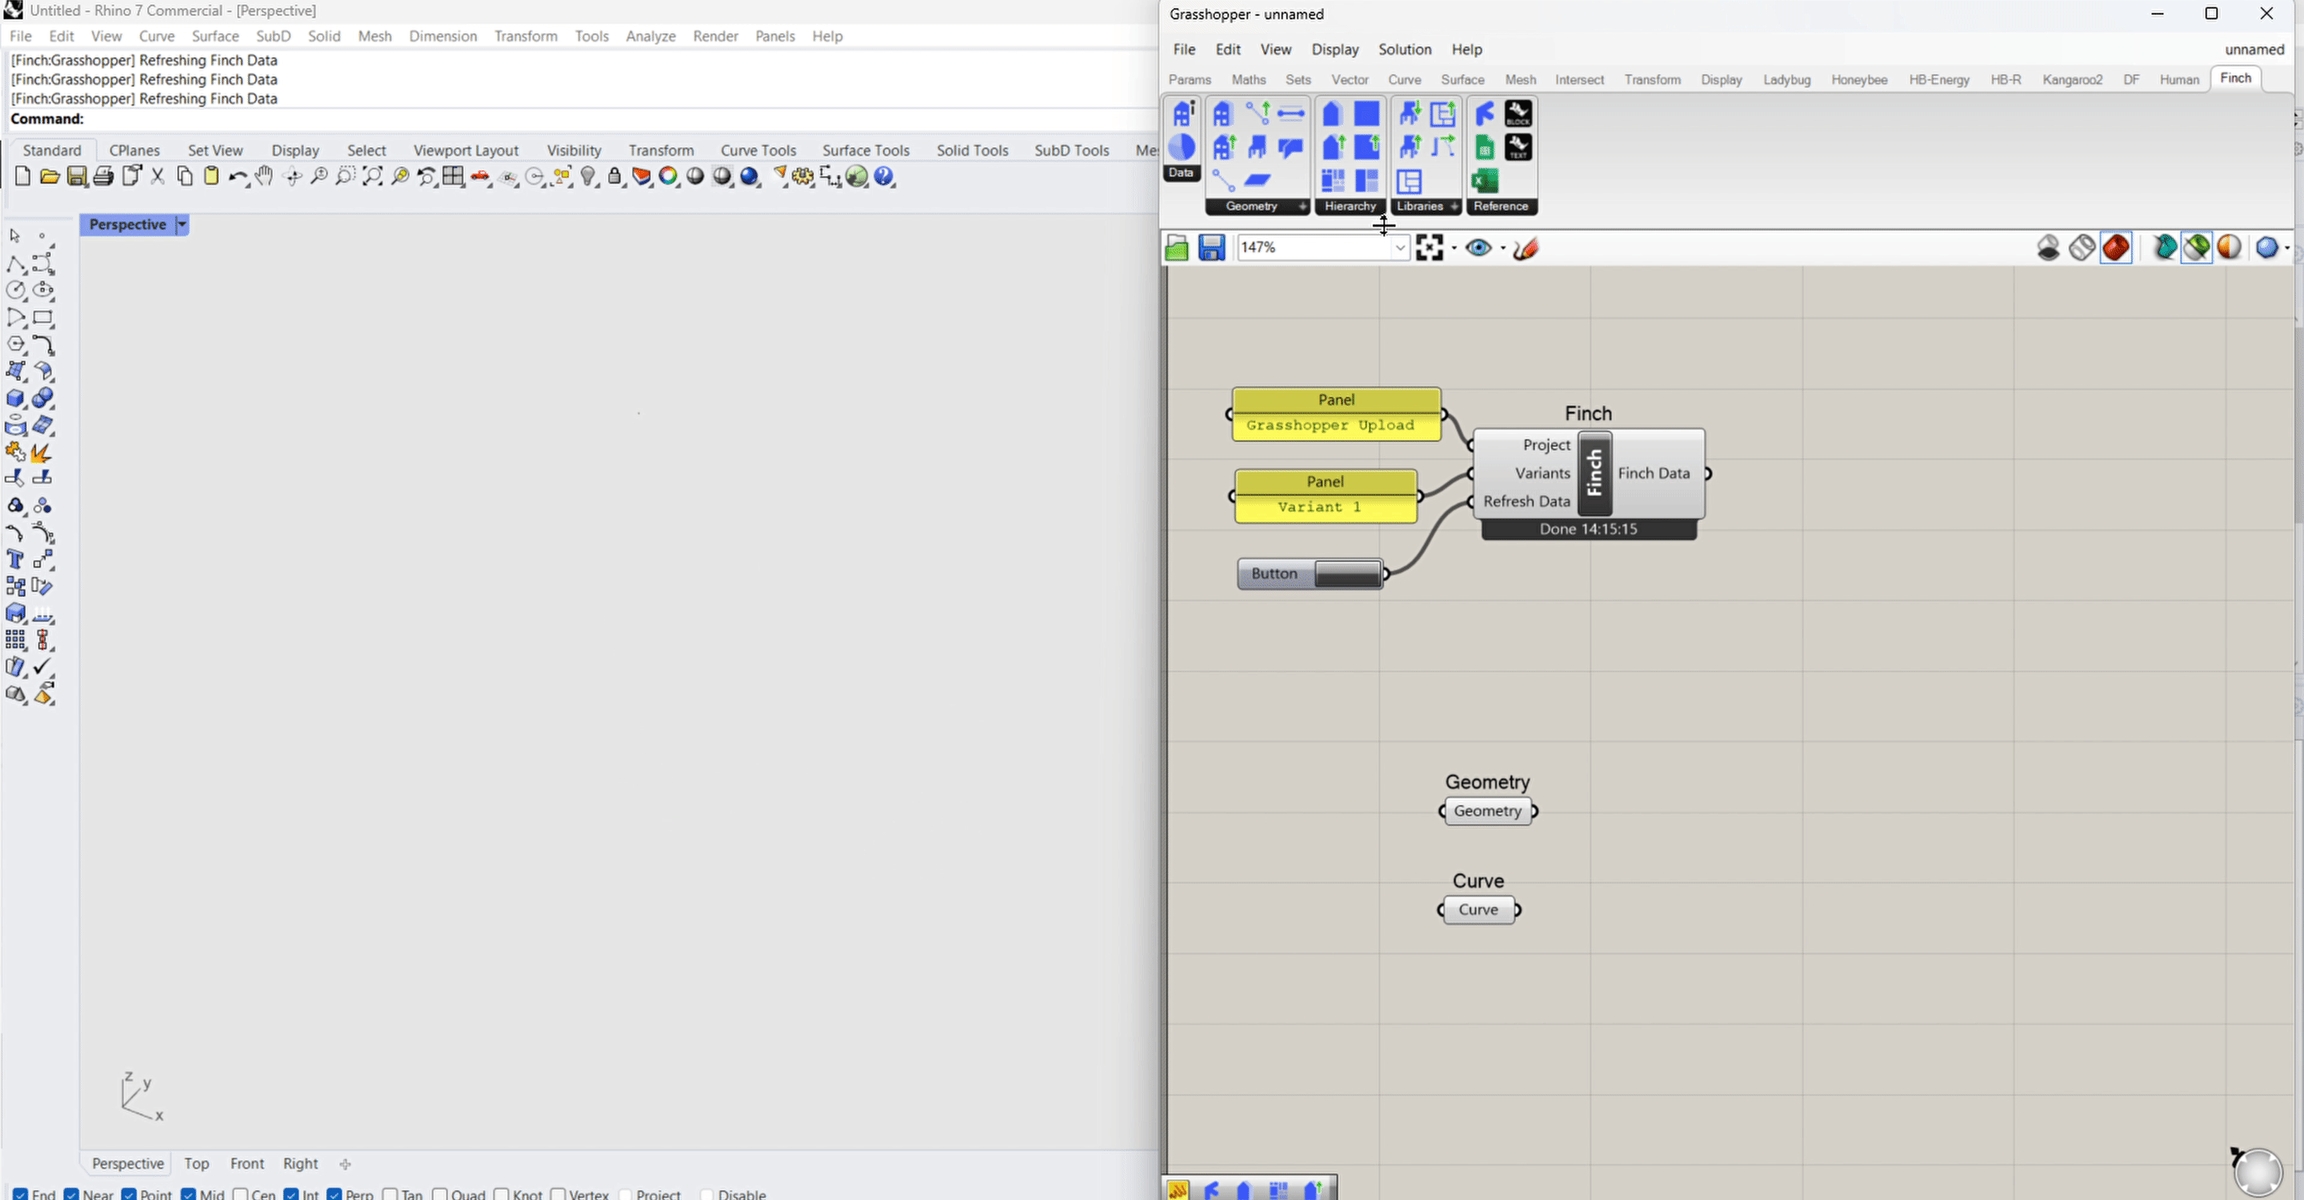
Task: Click the Rhino print icon
Action: 103,177
